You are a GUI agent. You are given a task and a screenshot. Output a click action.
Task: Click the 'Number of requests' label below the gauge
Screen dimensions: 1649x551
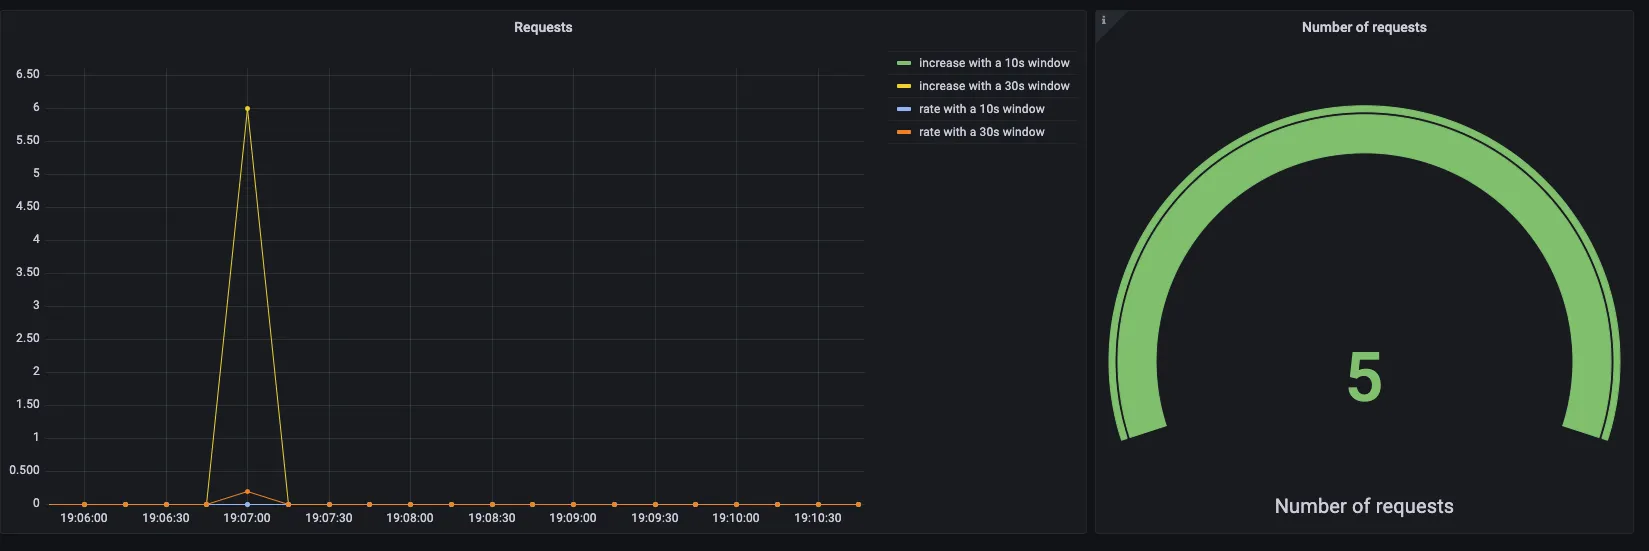(x=1364, y=506)
